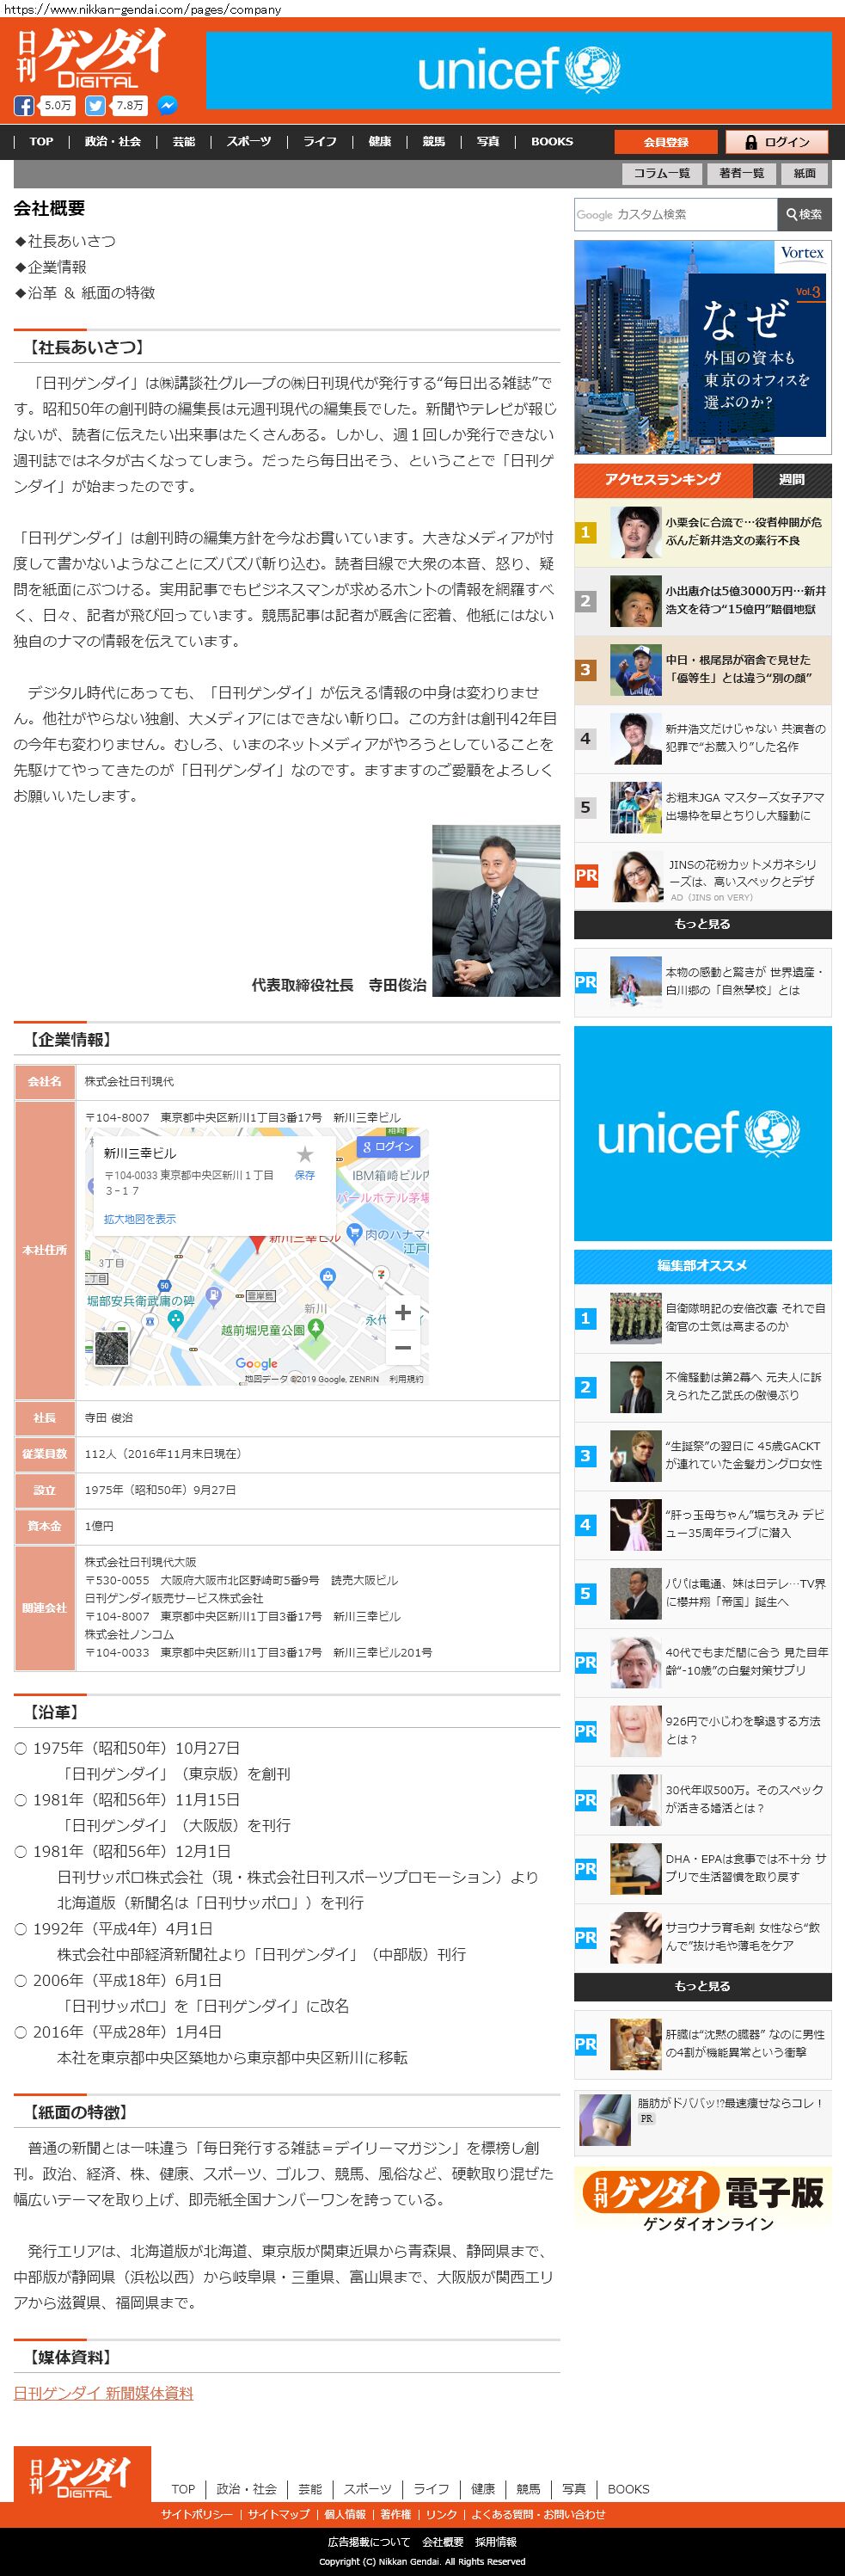
Task: Click もっと見る under 編集部オススメ
Action: (703, 1986)
